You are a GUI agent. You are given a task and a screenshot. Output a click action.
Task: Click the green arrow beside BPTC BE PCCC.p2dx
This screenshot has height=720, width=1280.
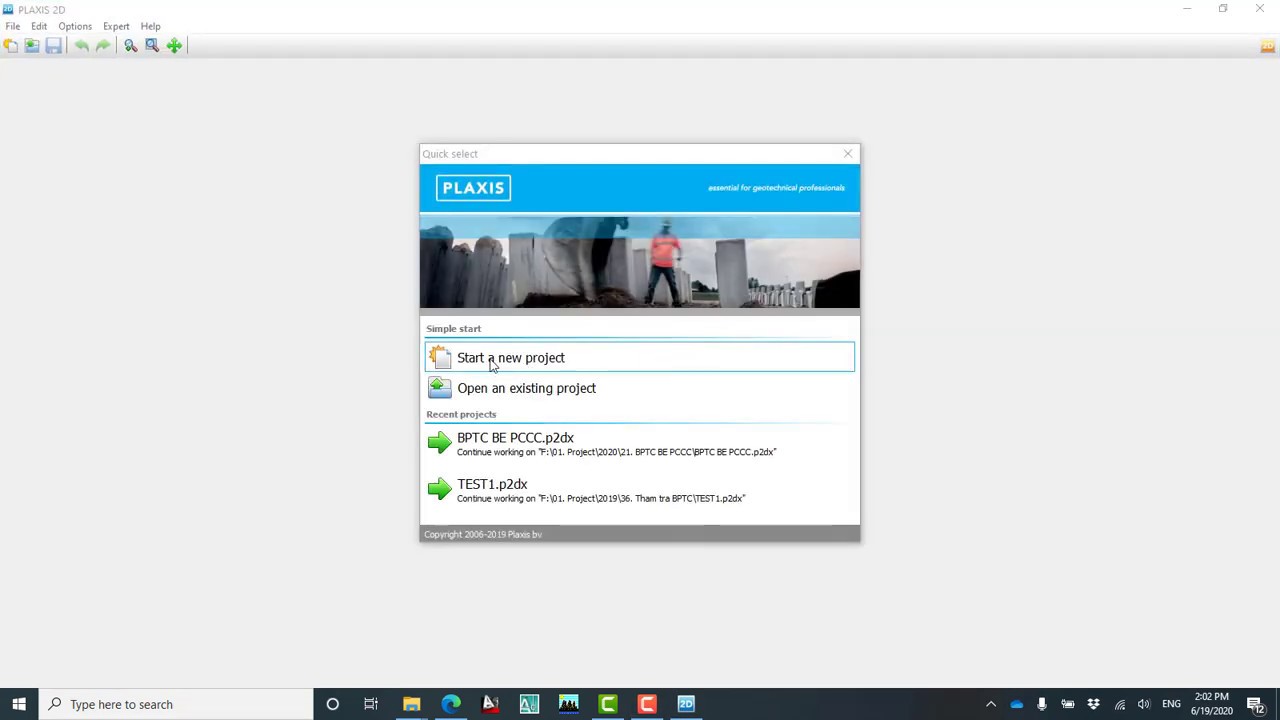(439, 442)
